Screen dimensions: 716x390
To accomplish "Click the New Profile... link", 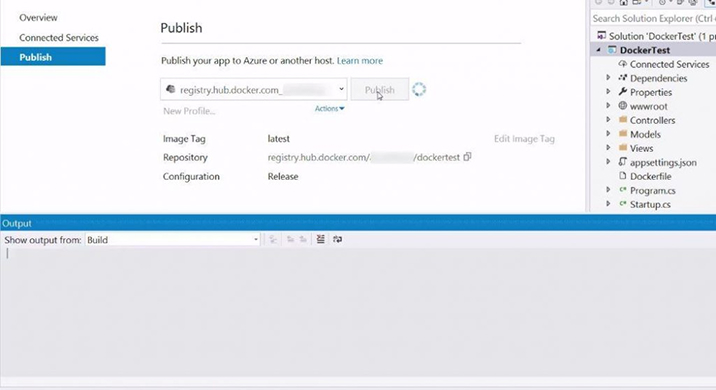I will pos(189,111).
